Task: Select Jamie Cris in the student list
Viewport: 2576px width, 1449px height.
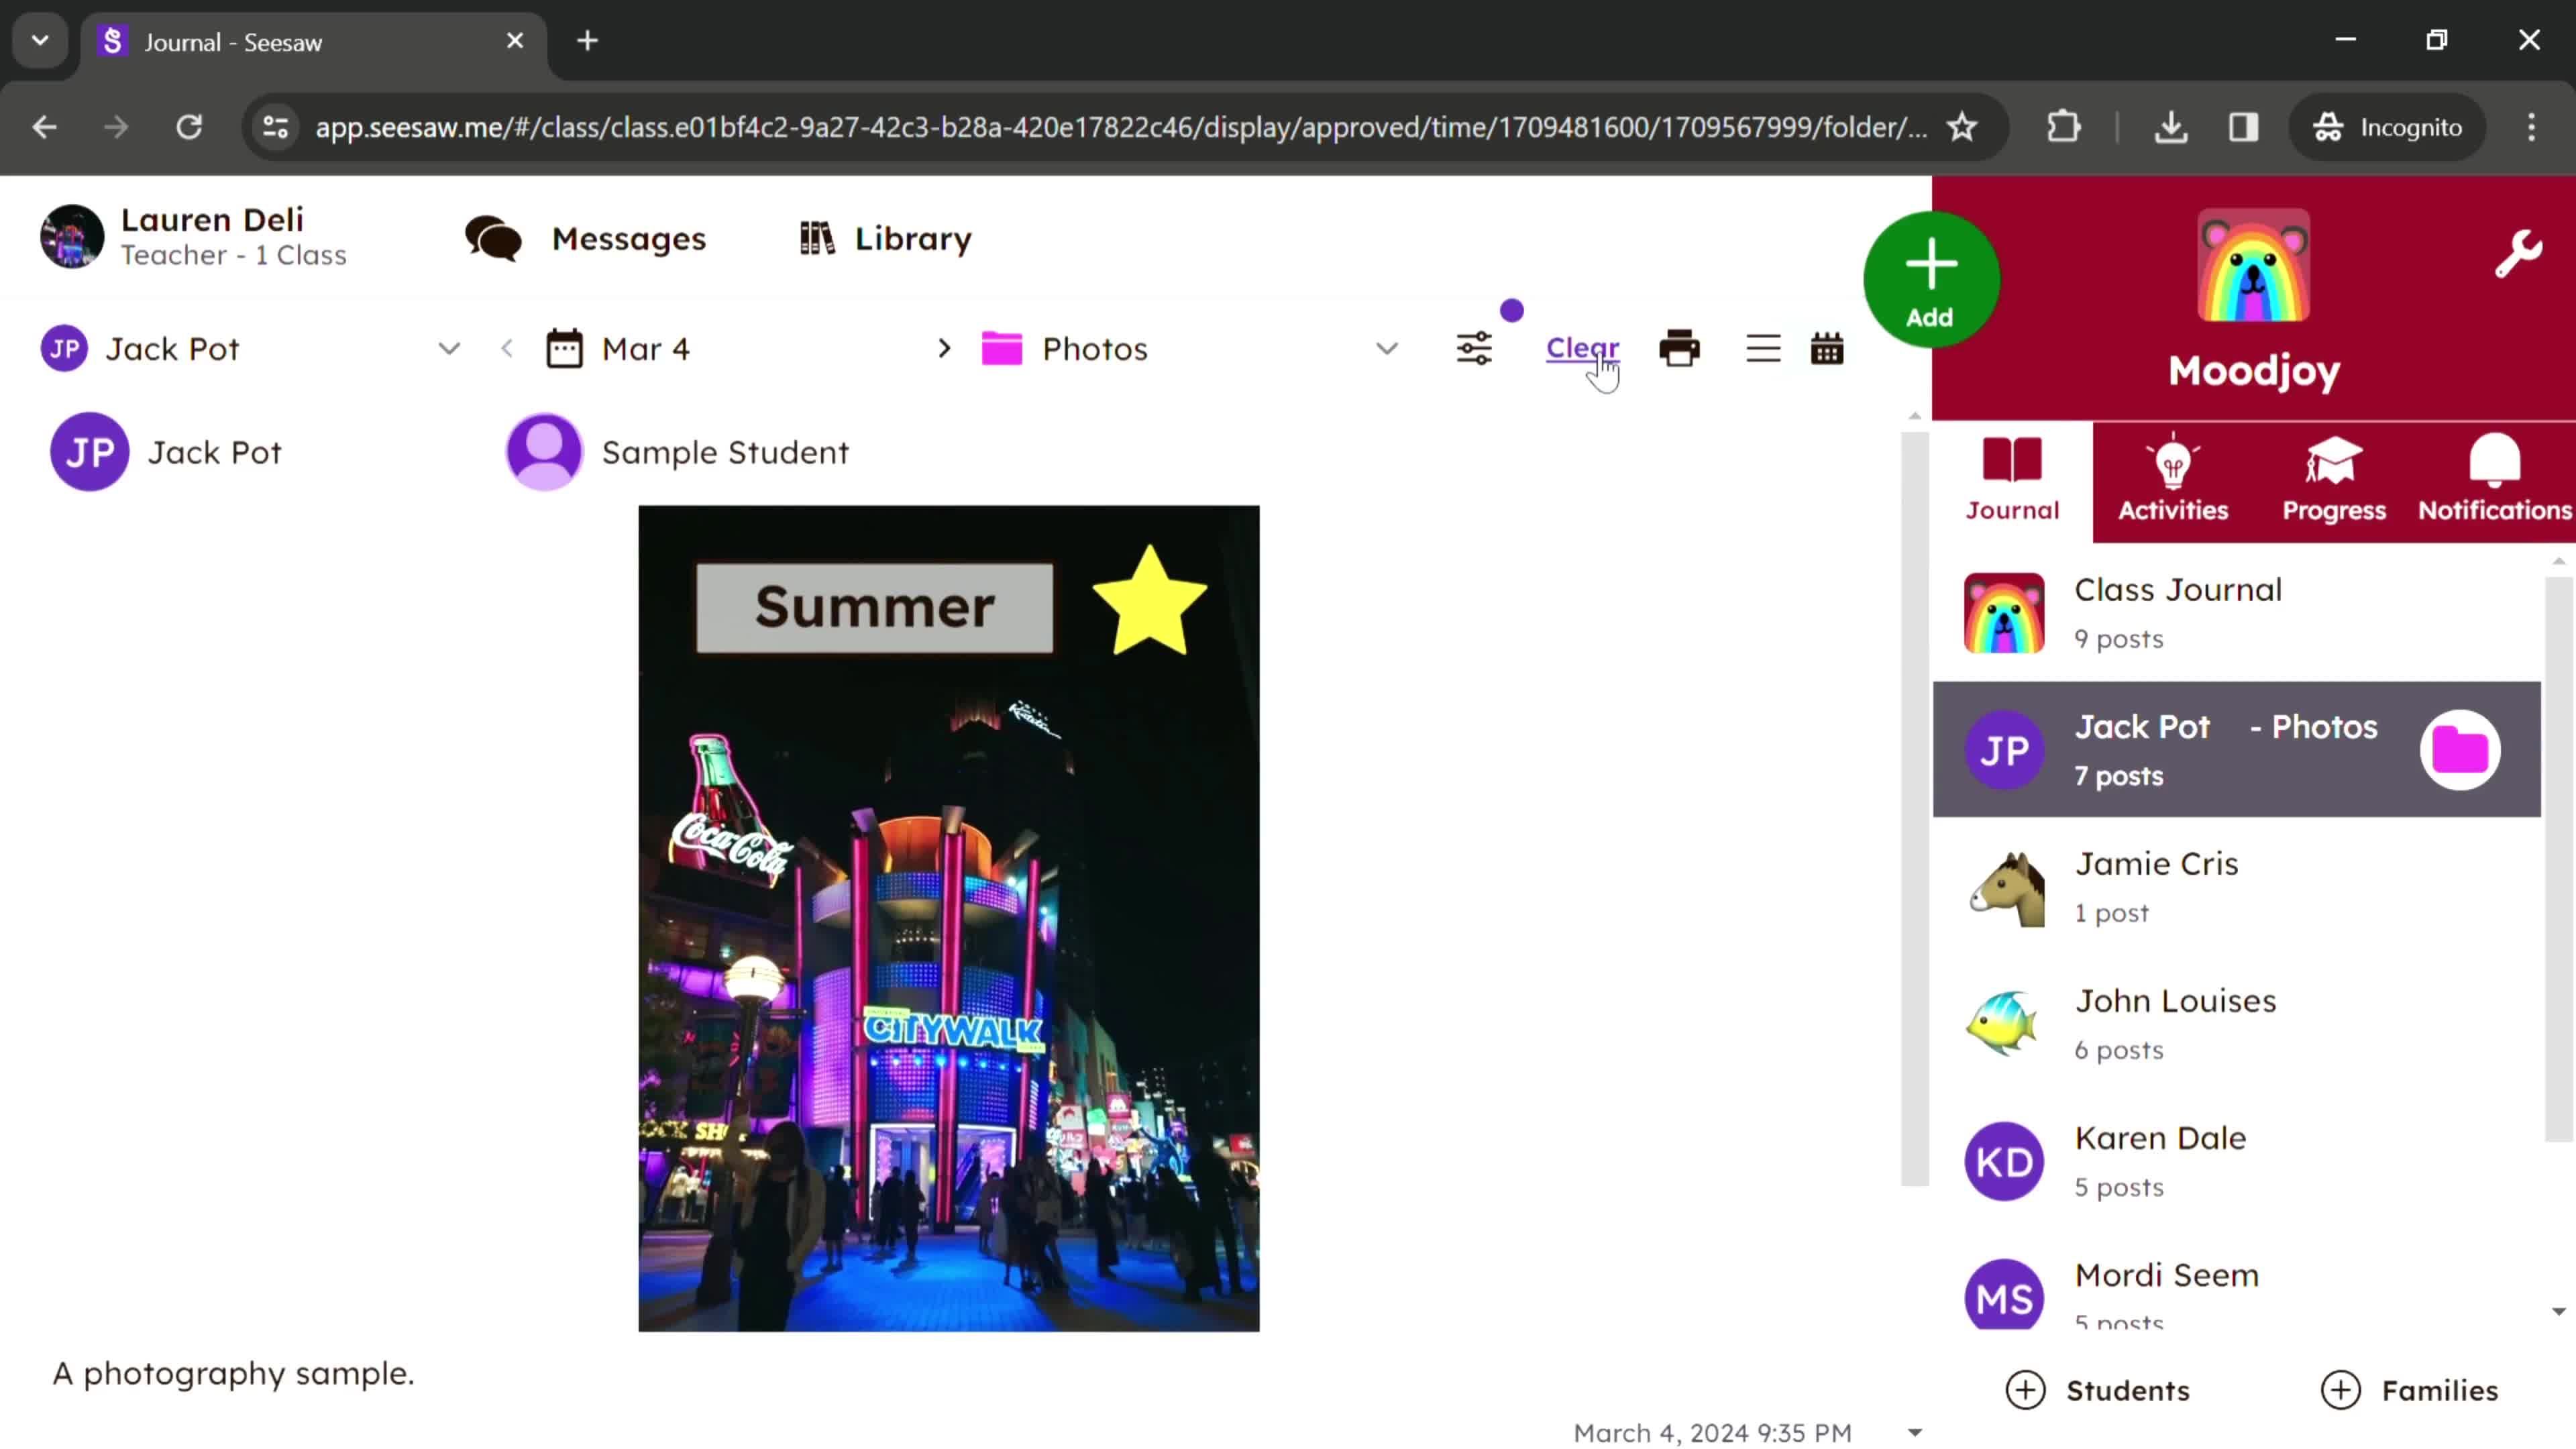Action: coord(2237,887)
